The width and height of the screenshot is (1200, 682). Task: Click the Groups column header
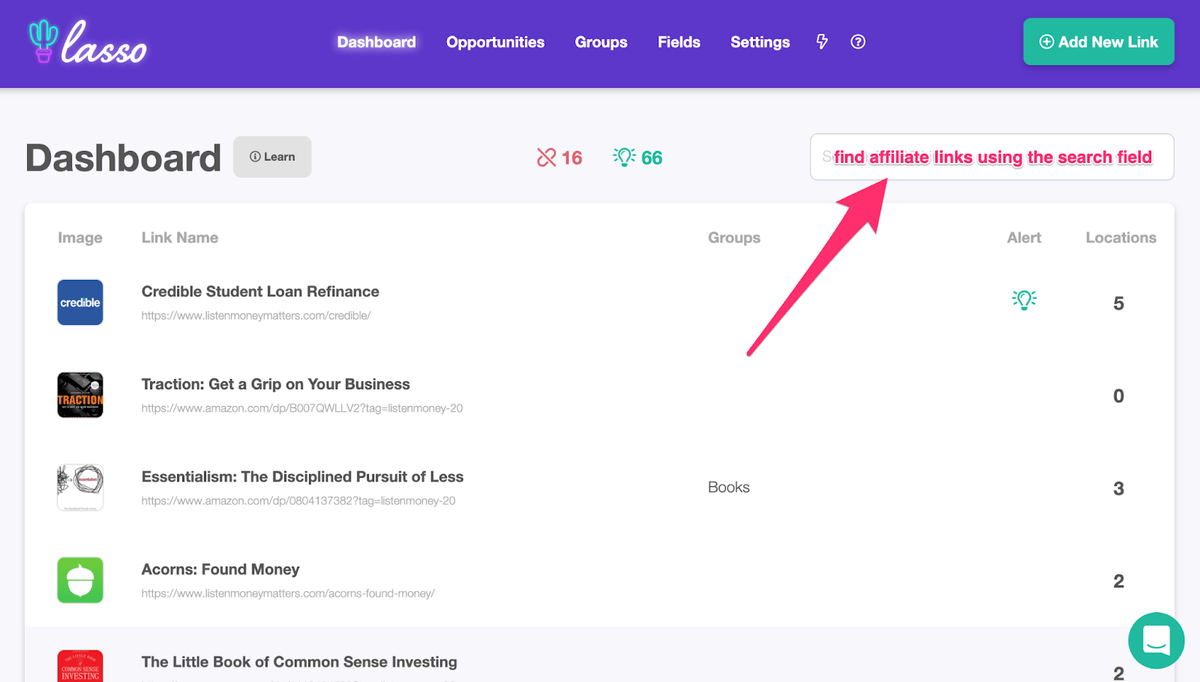[x=734, y=237]
